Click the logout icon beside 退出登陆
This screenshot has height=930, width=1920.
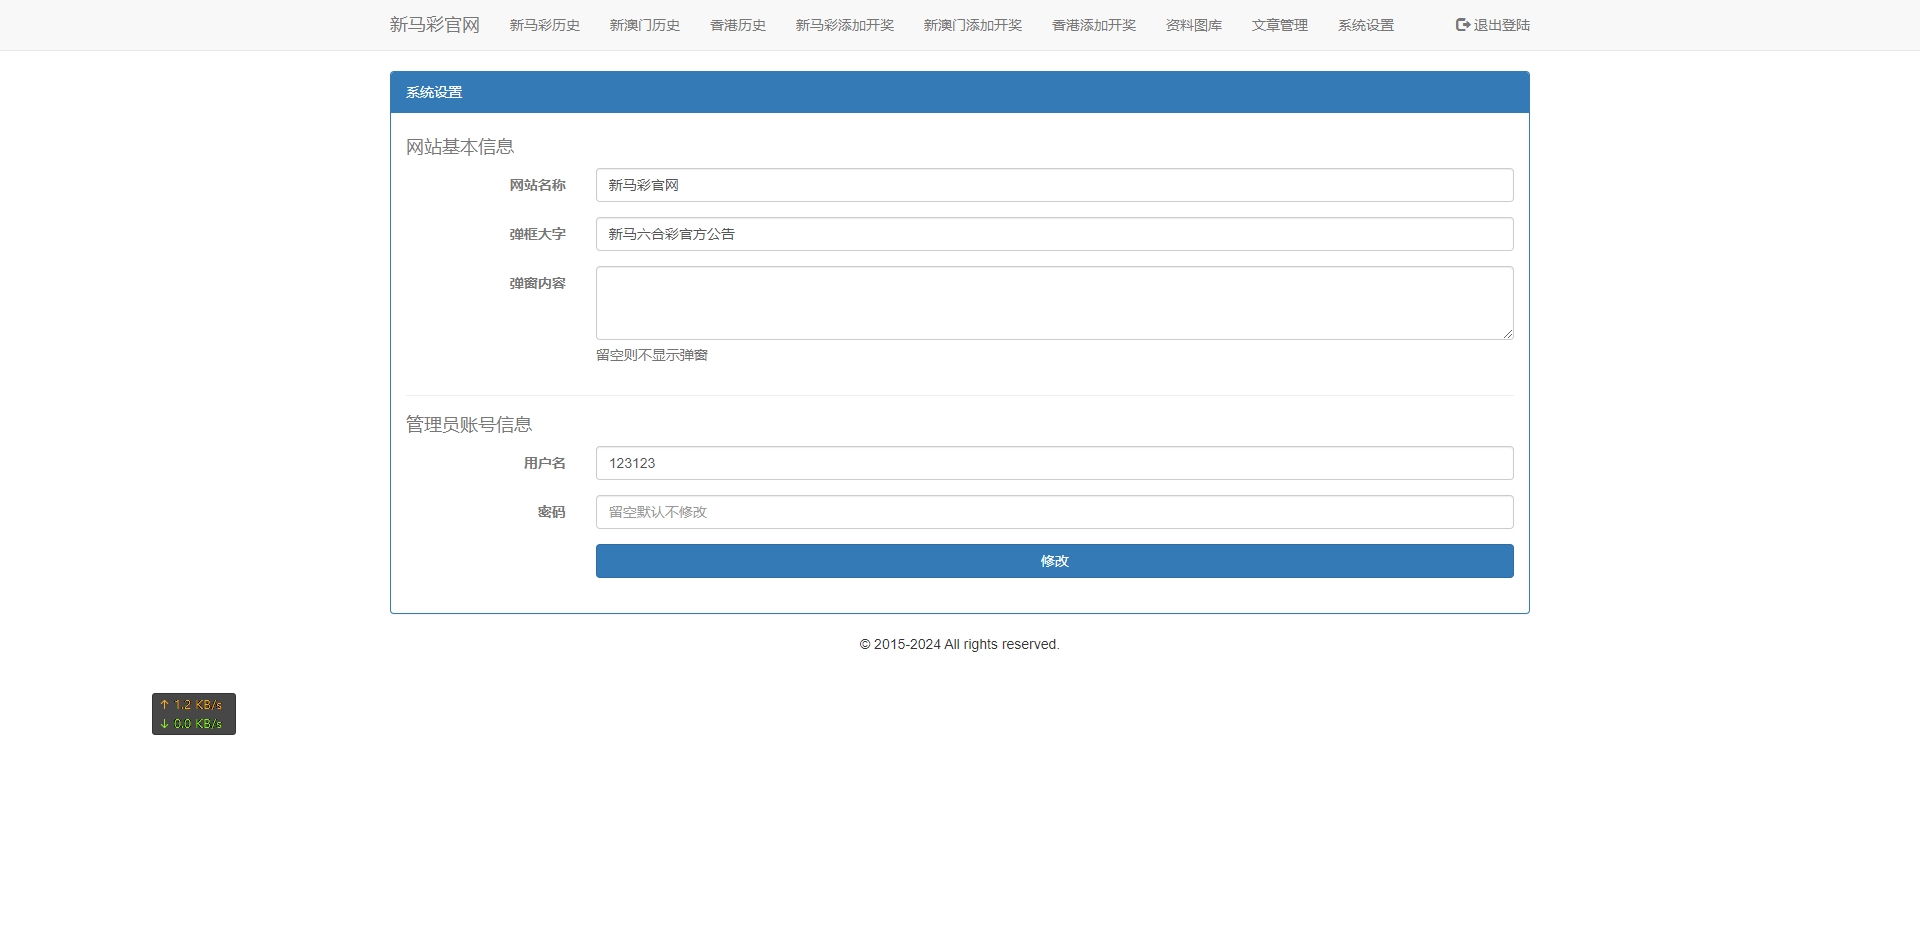[x=1461, y=25]
